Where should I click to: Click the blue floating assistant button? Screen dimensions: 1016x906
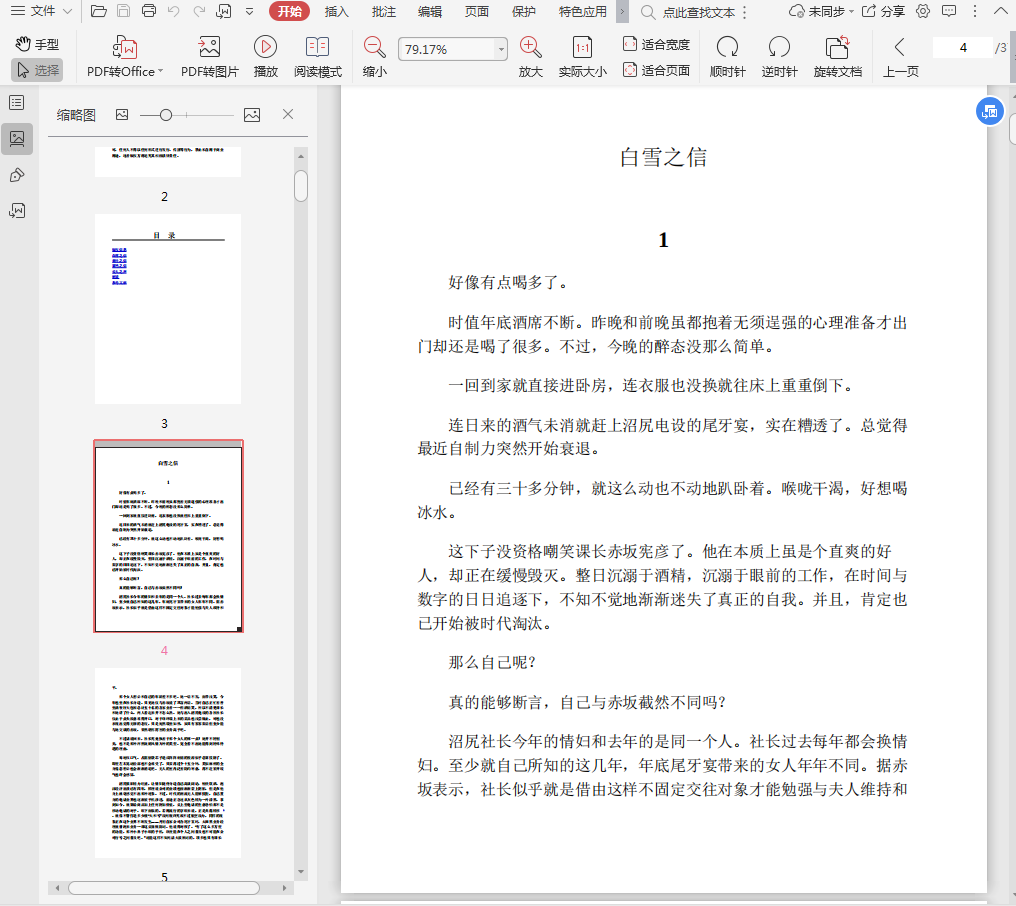click(x=989, y=111)
